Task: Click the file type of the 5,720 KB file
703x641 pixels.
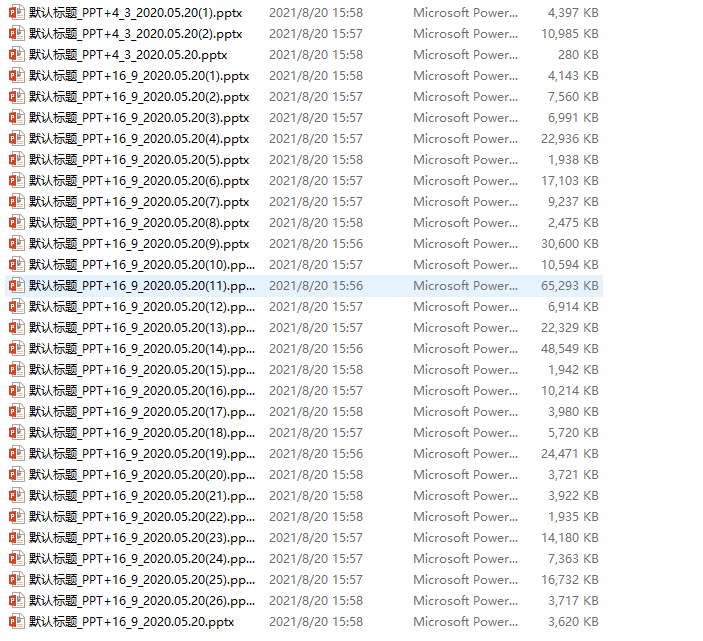Action: tap(465, 433)
